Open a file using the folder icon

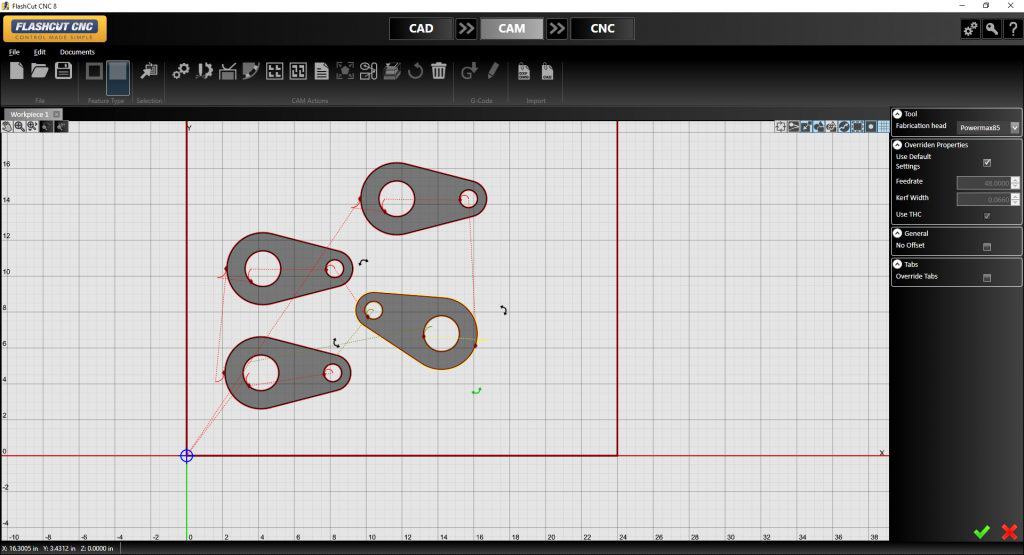[x=40, y=70]
